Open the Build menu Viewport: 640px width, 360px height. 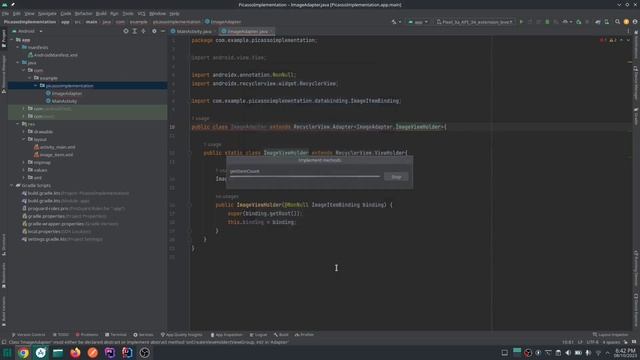point(101,13)
